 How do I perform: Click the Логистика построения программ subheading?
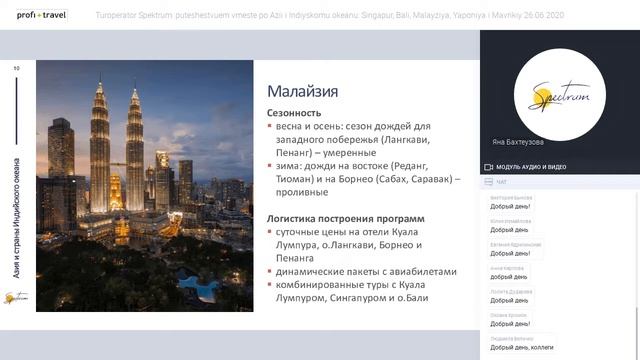tap(346, 219)
